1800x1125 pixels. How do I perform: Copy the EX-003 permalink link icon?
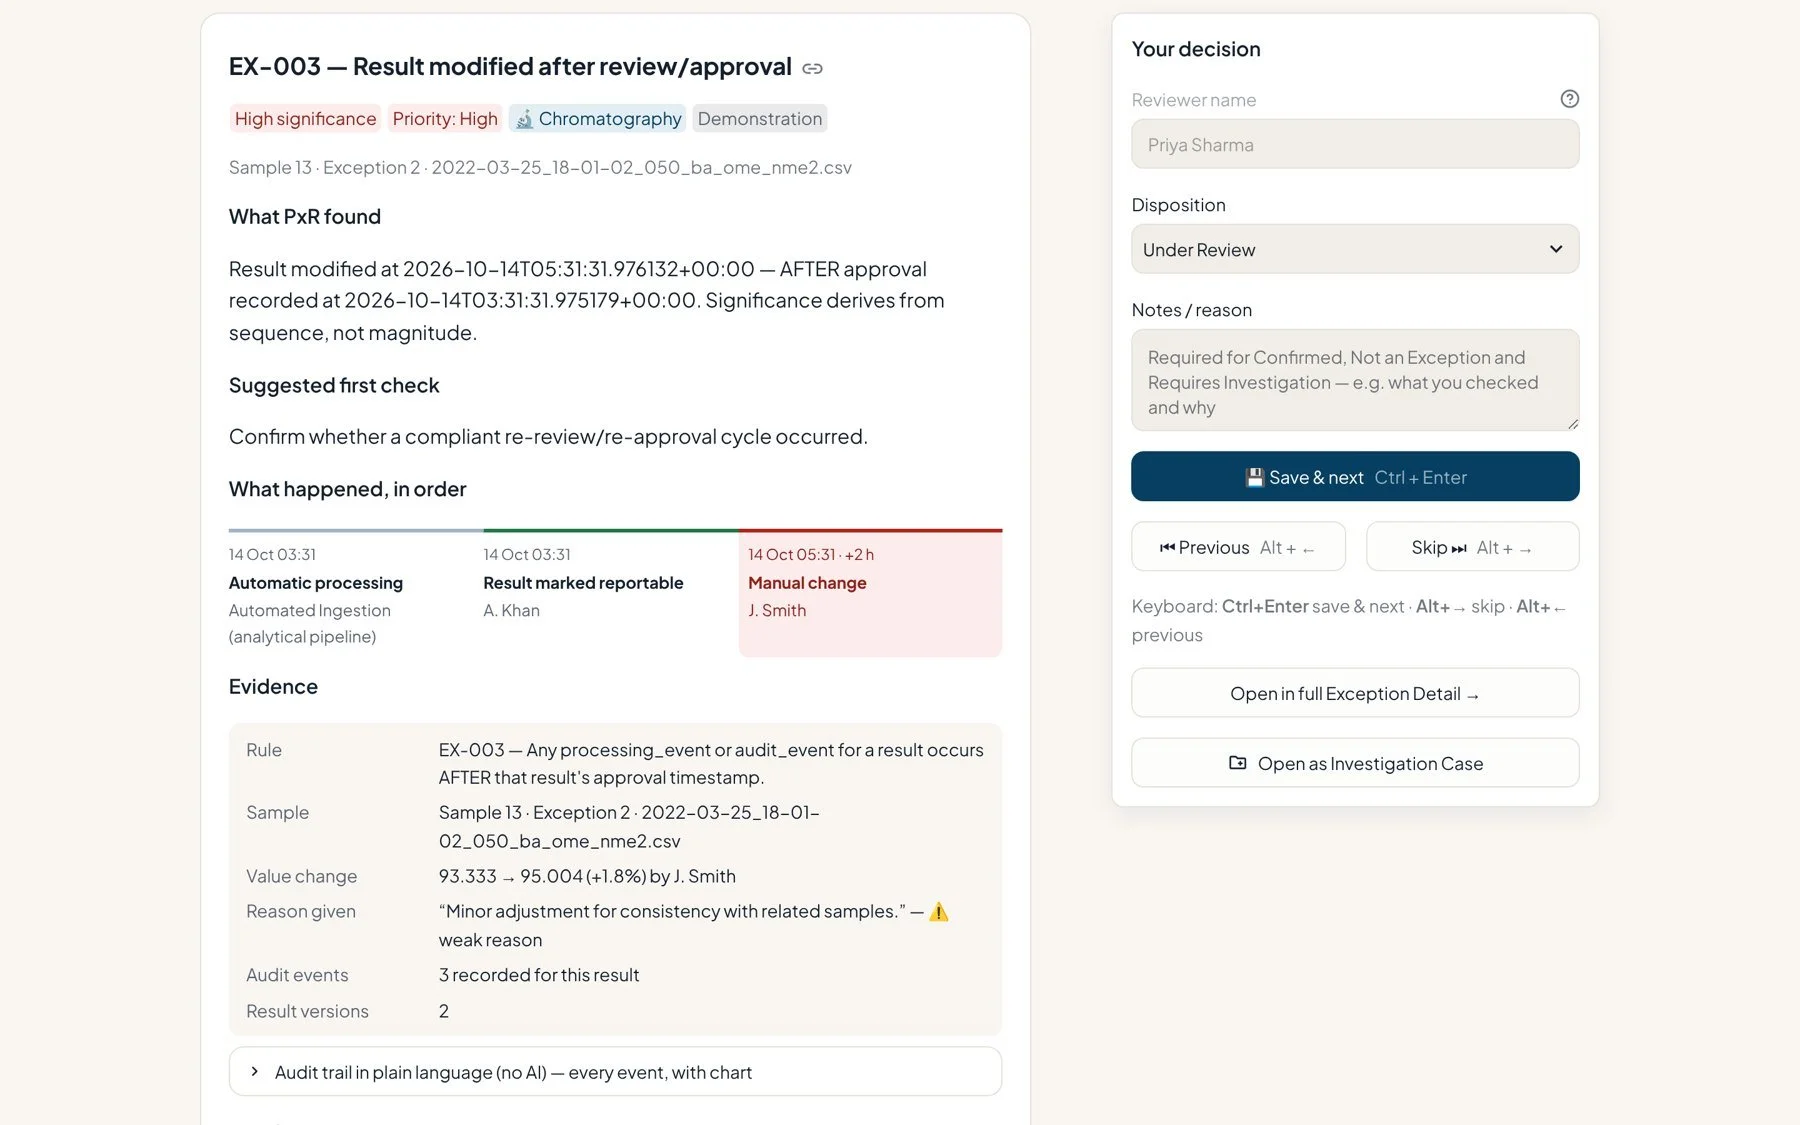(x=812, y=68)
